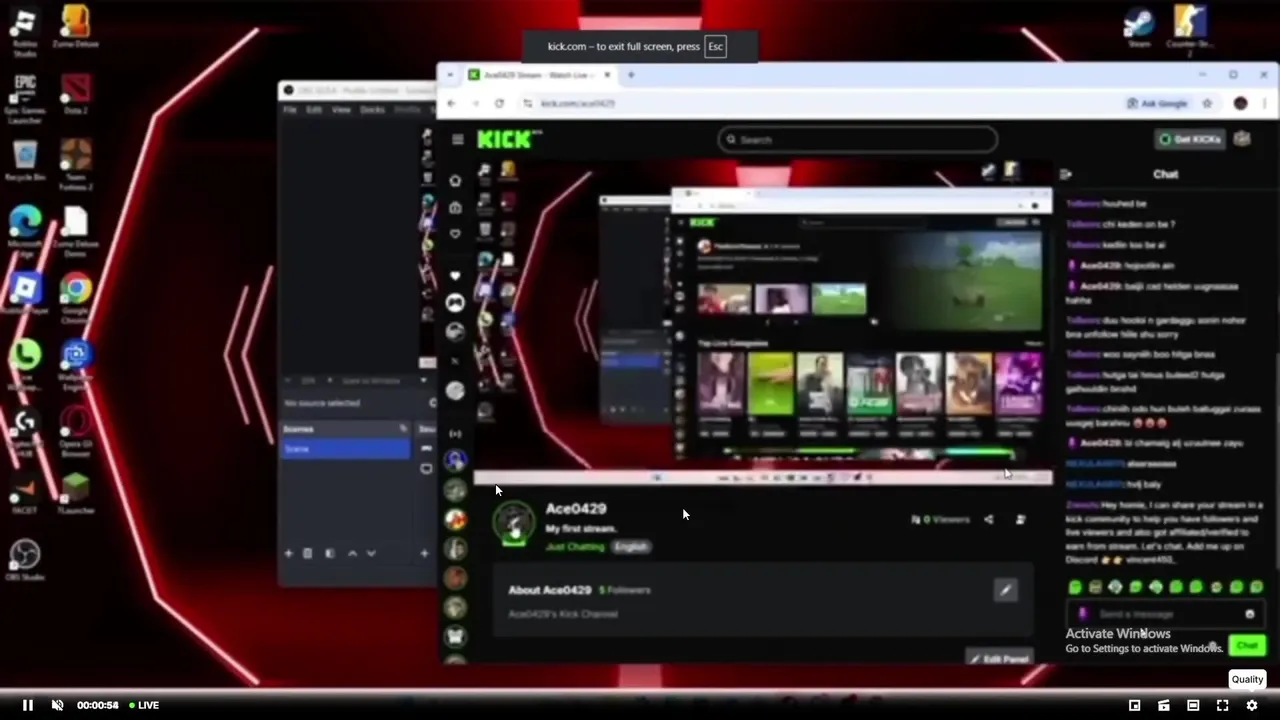This screenshot has height=720, width=1280.
Task: Open the Zuma Deluxe desktop icon
Action: point(76,28)
